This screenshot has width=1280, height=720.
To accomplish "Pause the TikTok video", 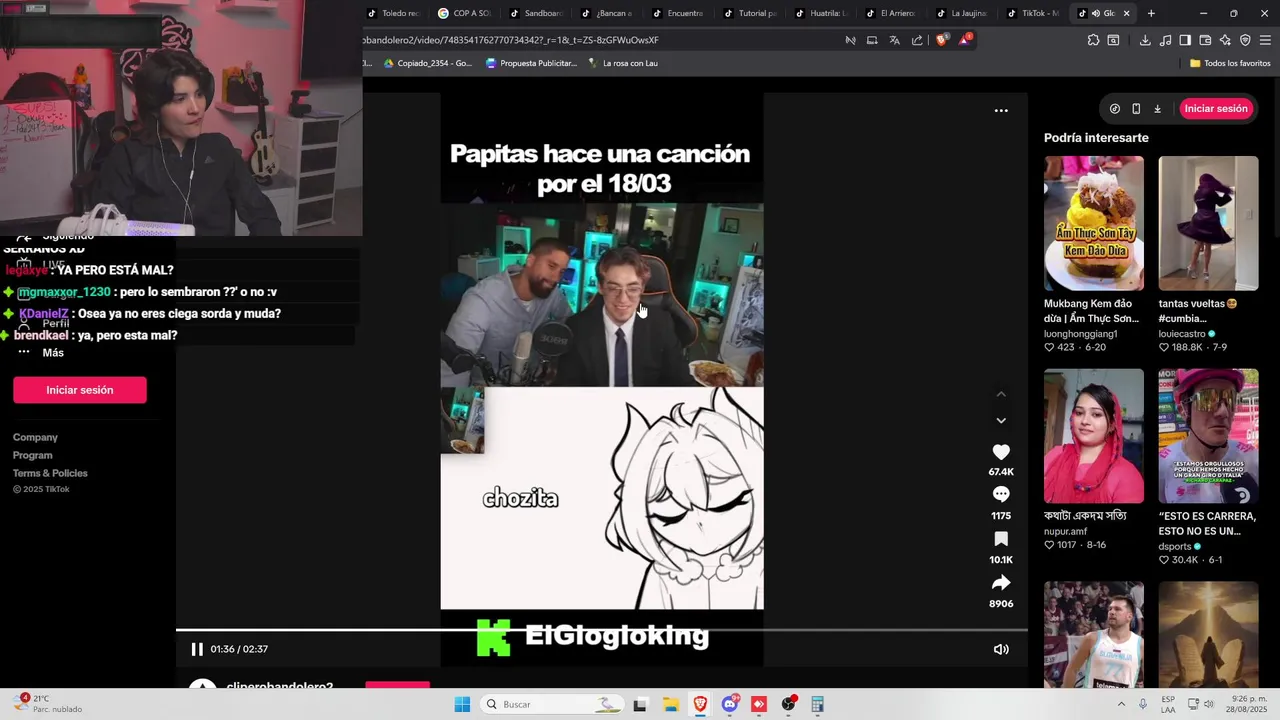I will [197, 649].
